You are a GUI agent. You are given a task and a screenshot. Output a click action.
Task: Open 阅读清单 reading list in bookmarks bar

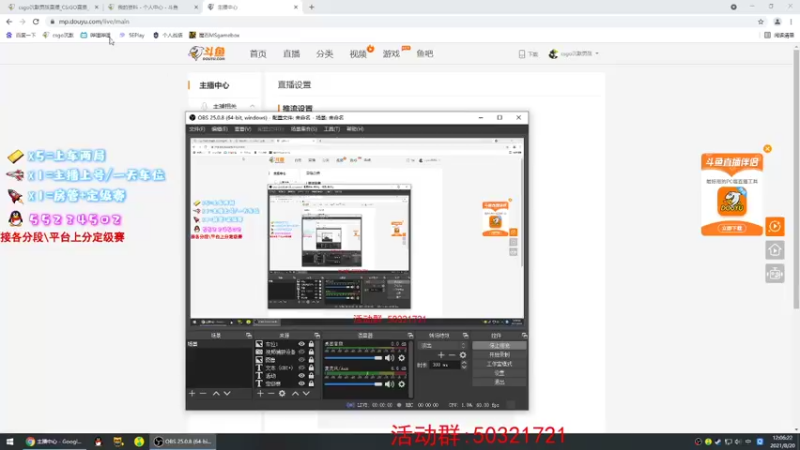click(x=781, y=35)
